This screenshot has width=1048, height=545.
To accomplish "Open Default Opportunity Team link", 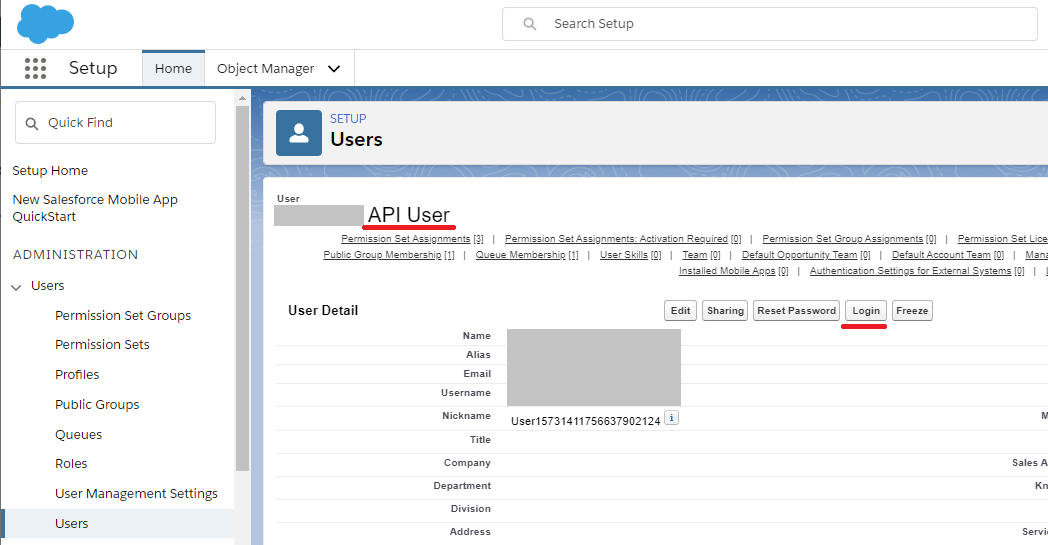I will (x=806, y=255).
